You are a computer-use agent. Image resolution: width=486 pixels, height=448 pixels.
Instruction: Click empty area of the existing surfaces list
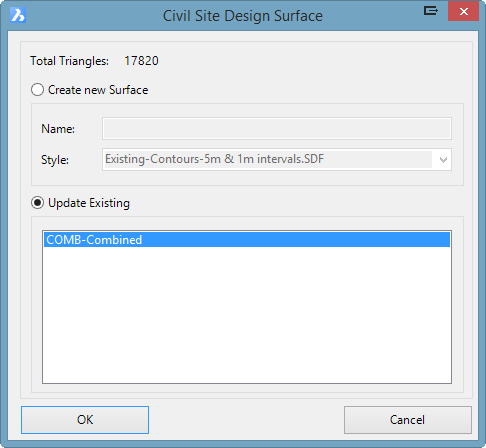[247, 315]
